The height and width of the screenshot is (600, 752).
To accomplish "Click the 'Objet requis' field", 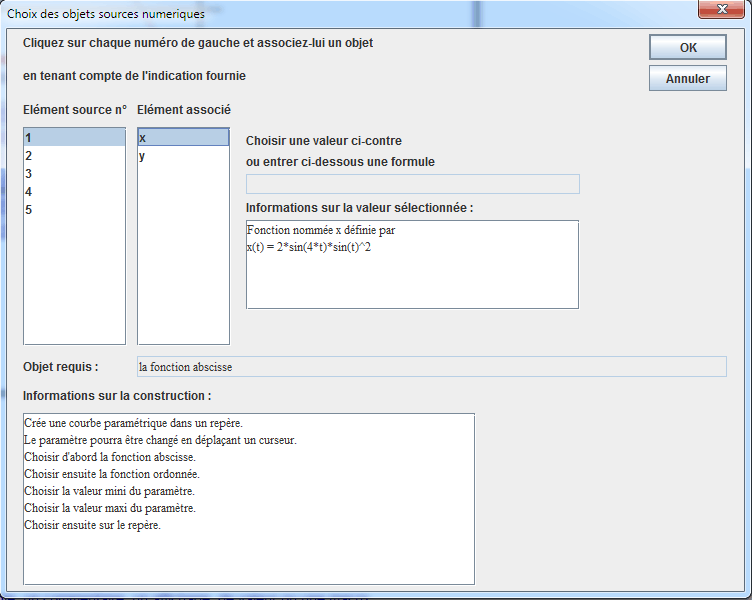I will click(432, 367).
